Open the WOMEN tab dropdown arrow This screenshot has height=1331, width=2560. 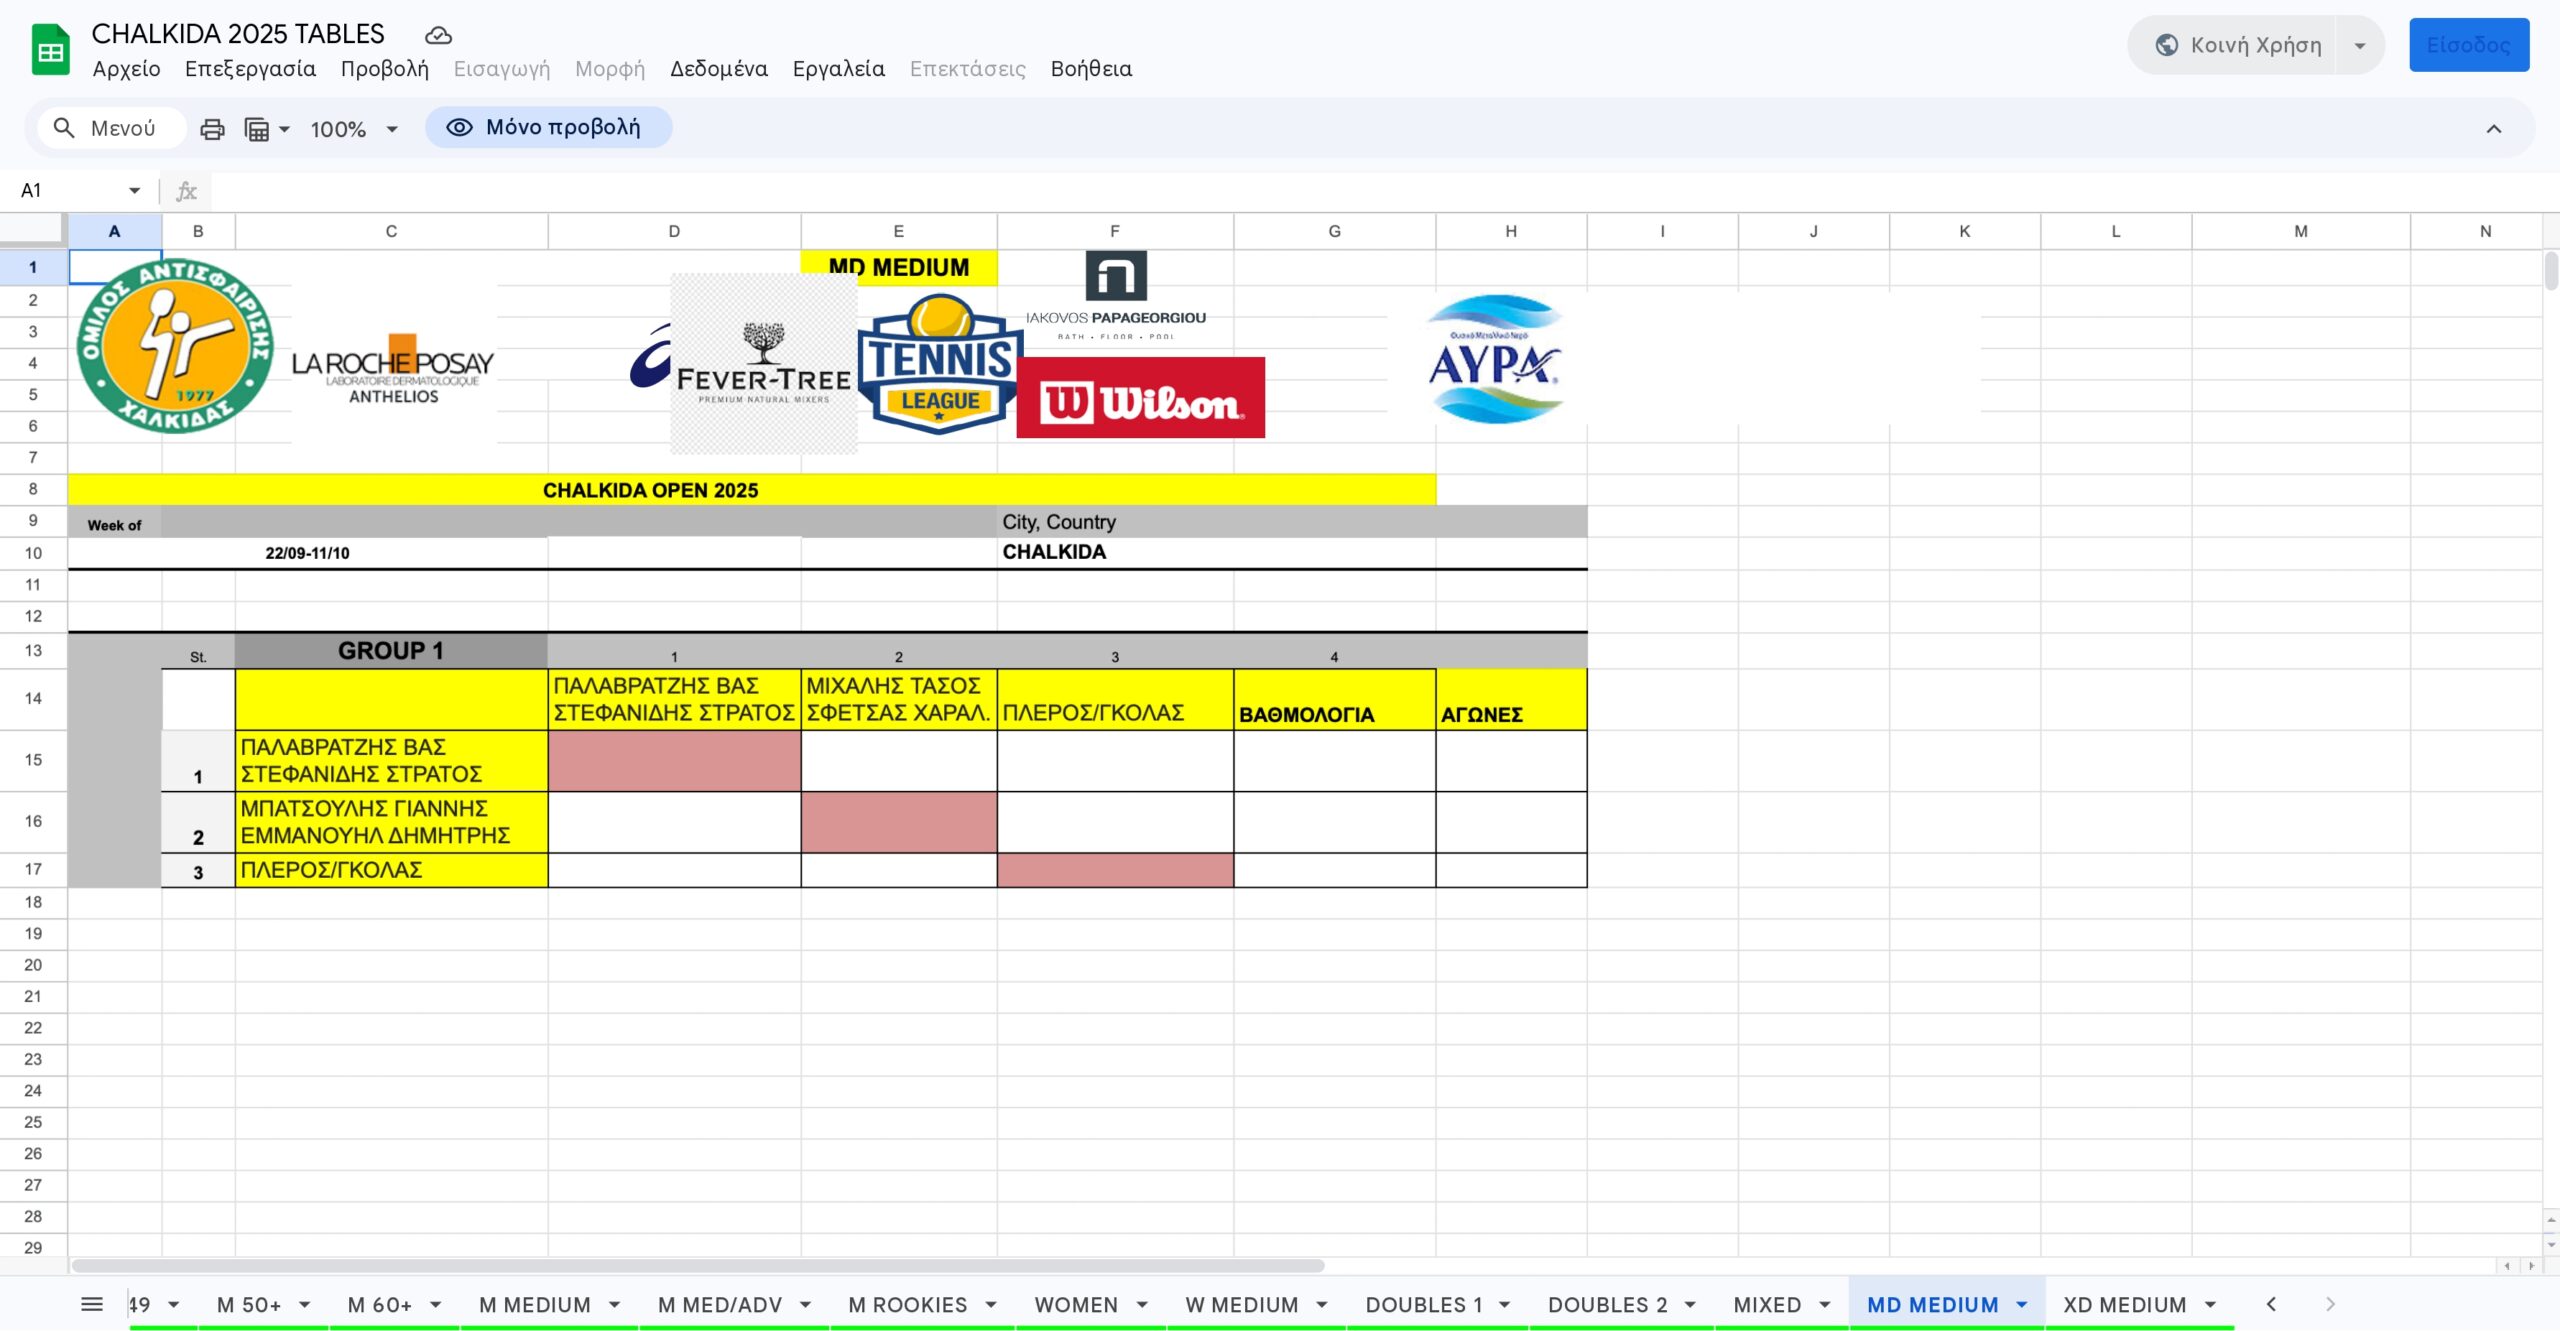coord(1142,1305)
